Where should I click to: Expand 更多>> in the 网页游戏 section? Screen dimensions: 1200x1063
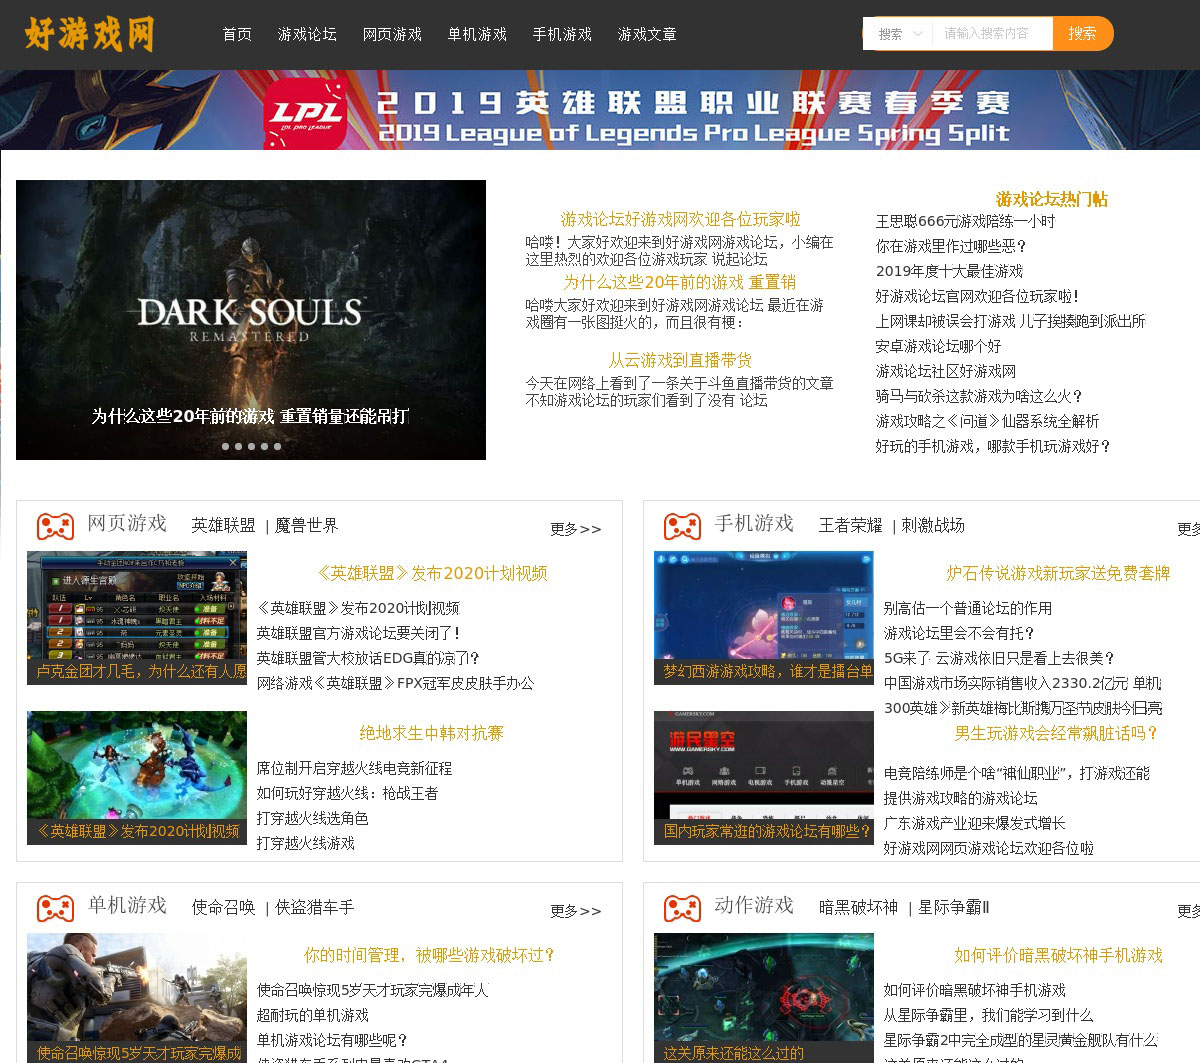tap(575, 529)
